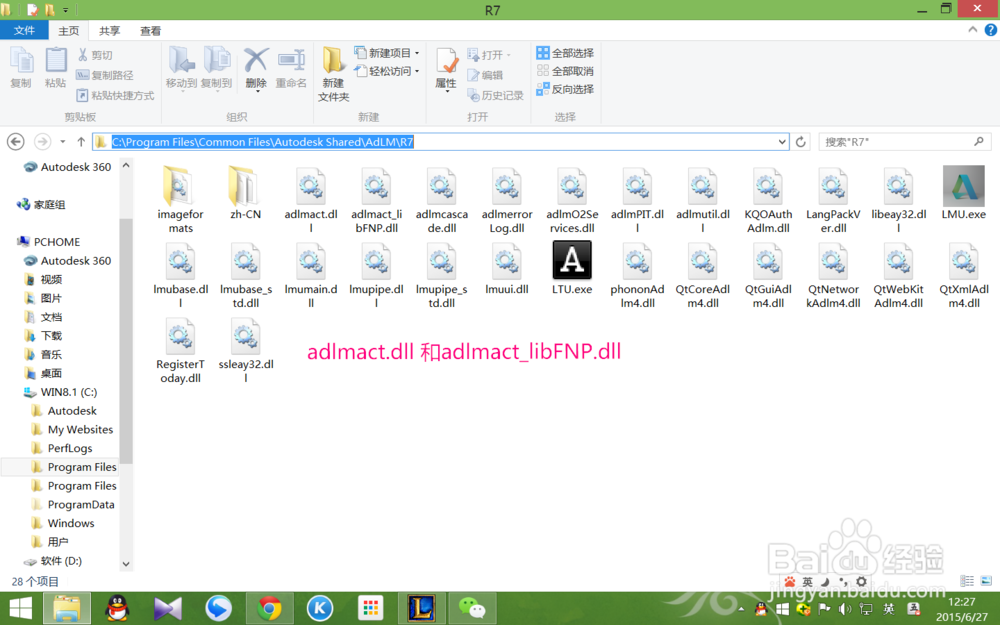
Task: Open the File (文件) tab
Action: coord(24,30)
